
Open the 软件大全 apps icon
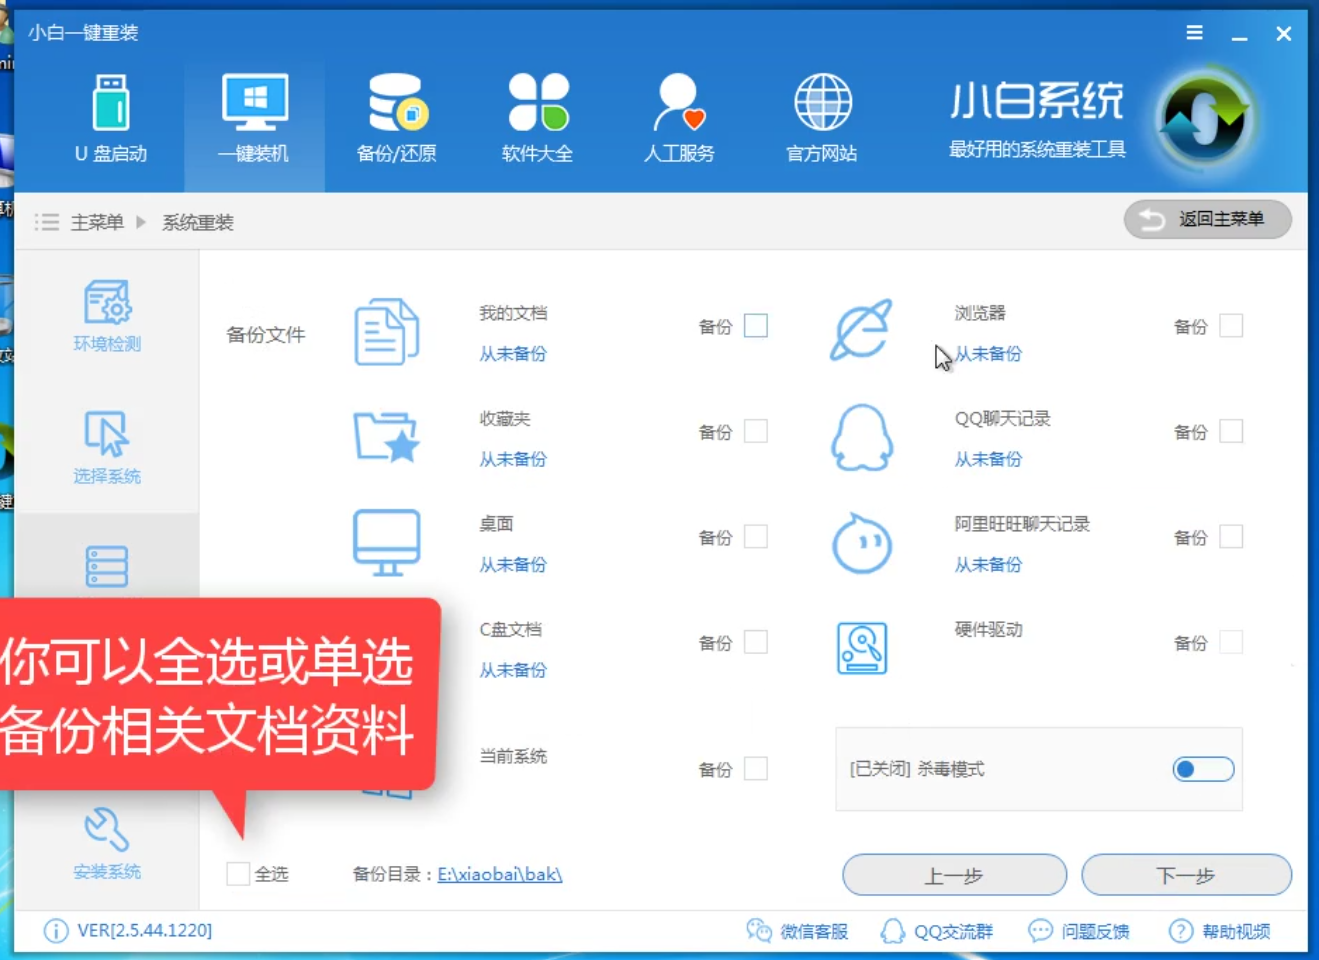(538, 102)
